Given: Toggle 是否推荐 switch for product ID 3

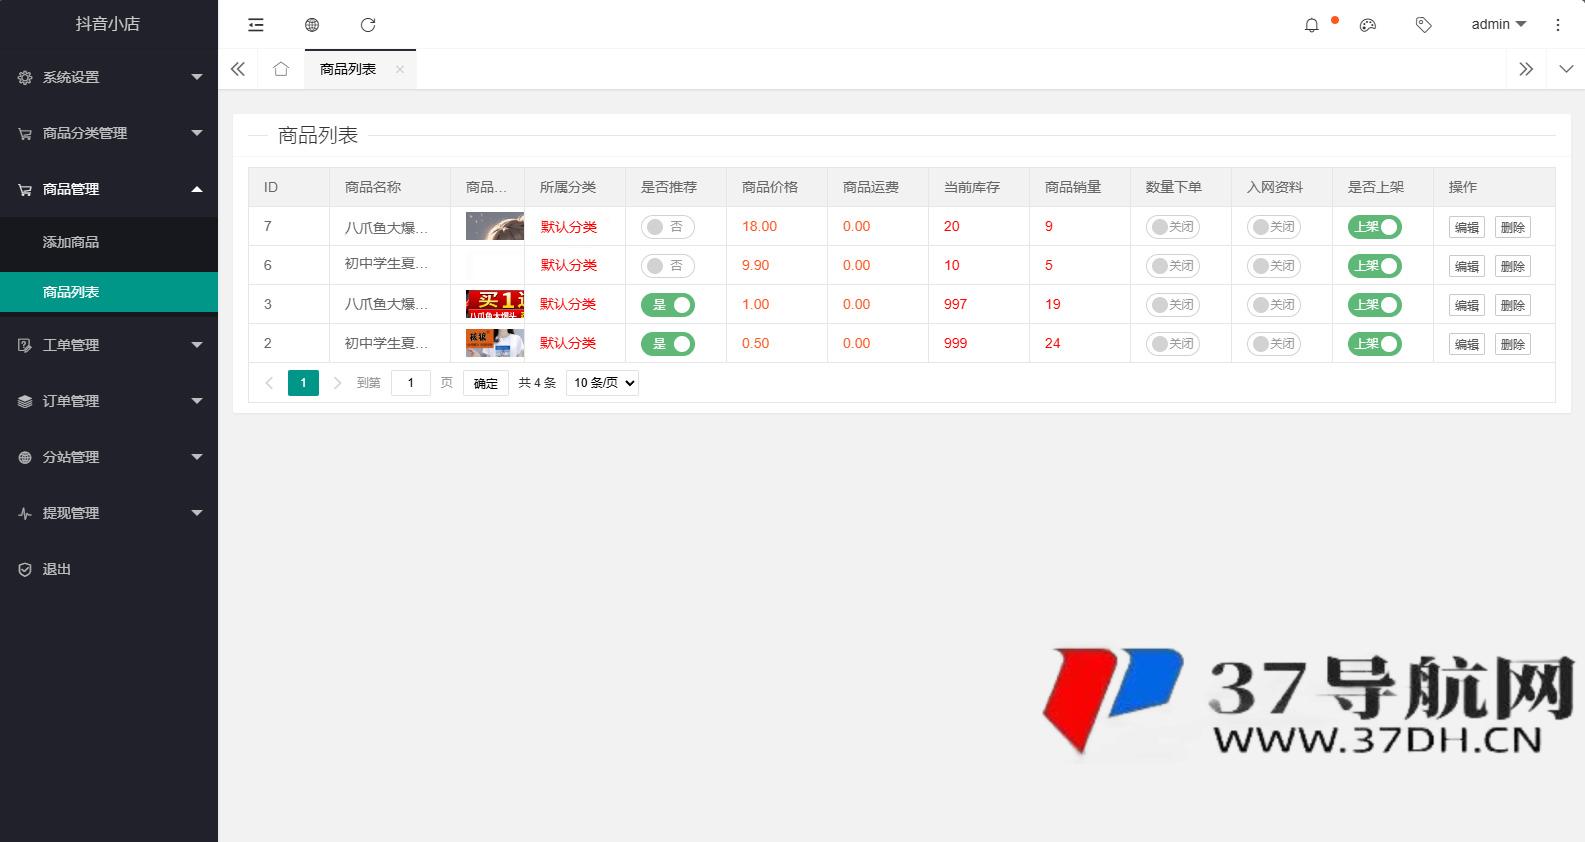Looking at the screenshot, I should click(x=668, y=305).
